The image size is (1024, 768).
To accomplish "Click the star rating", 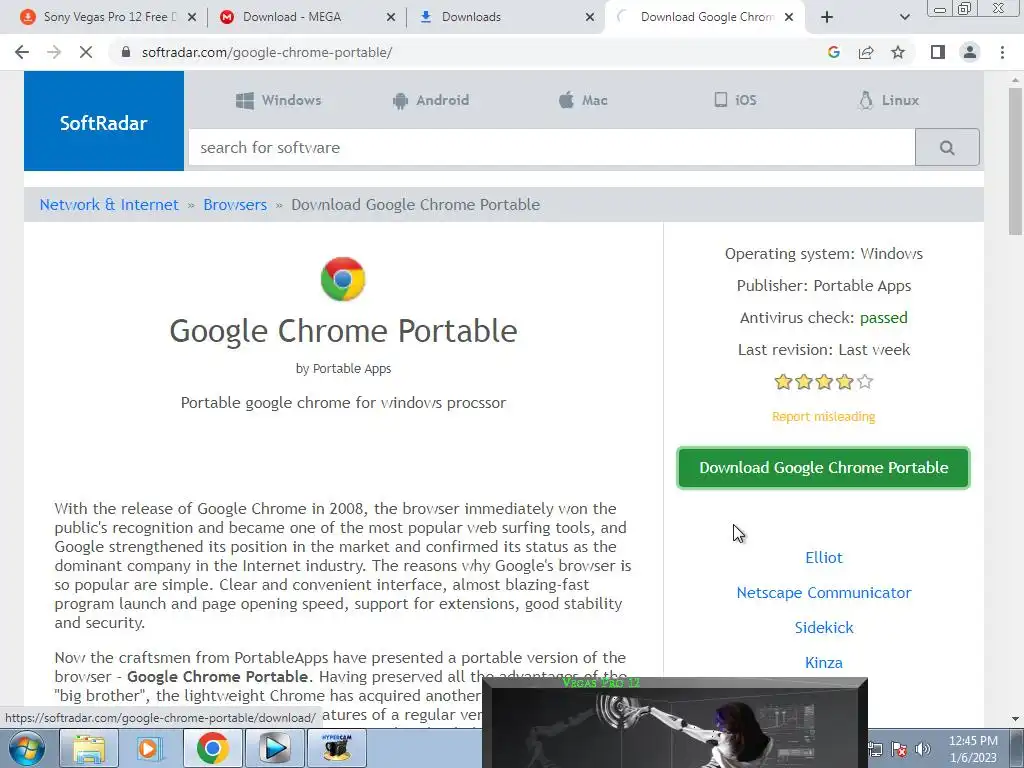I will tap(824, 381).
